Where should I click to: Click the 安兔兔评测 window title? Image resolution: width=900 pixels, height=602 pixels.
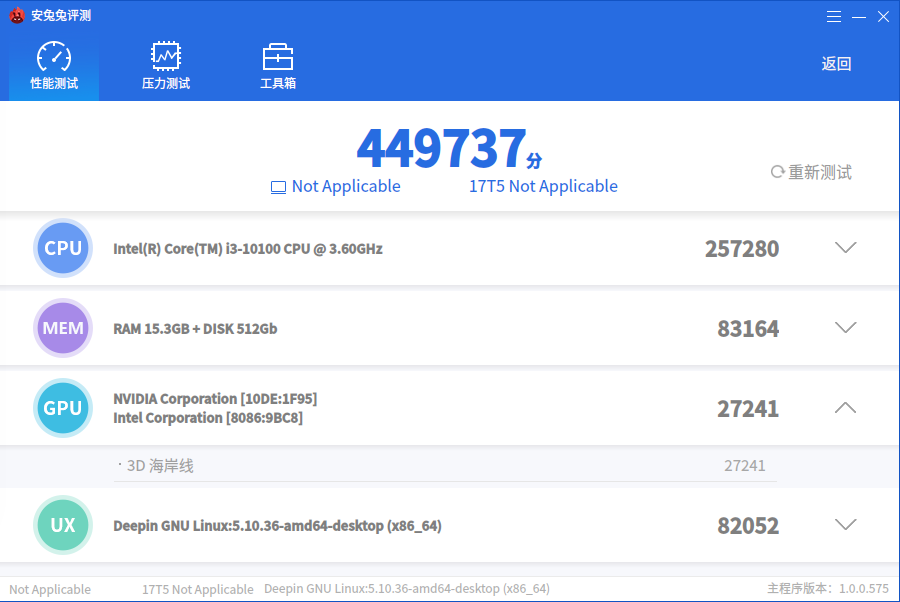[x=61, y=15]
